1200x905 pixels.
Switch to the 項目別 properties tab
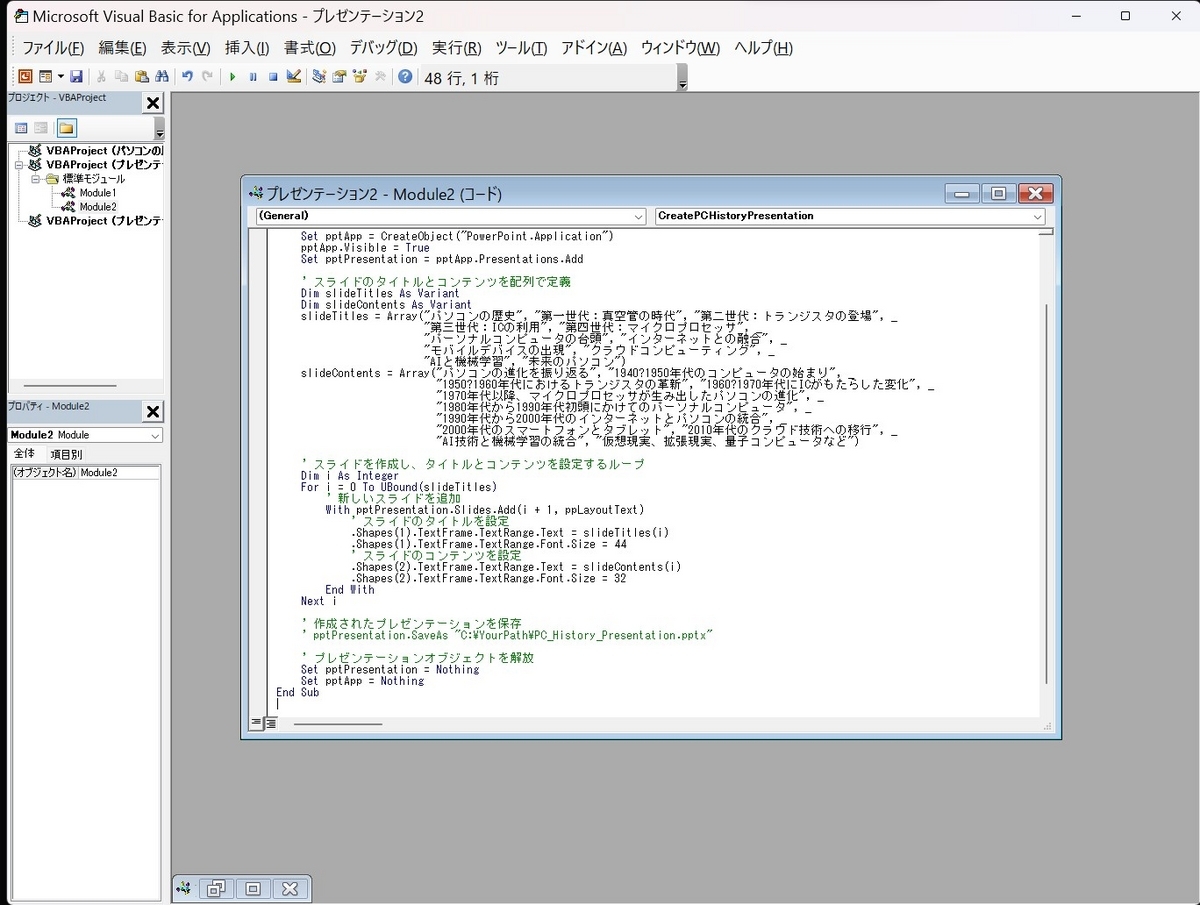(x=66, y=454)
